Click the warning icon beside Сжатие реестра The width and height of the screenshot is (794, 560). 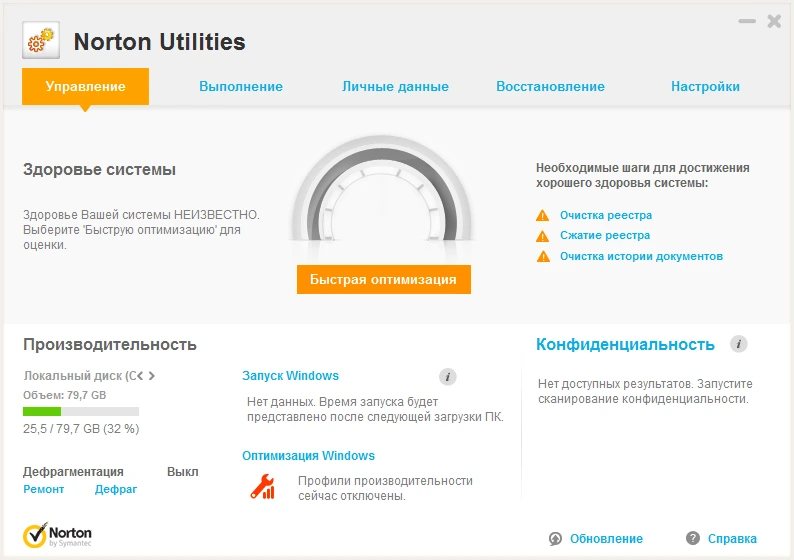pyautogui.click(x=542, y=236)
